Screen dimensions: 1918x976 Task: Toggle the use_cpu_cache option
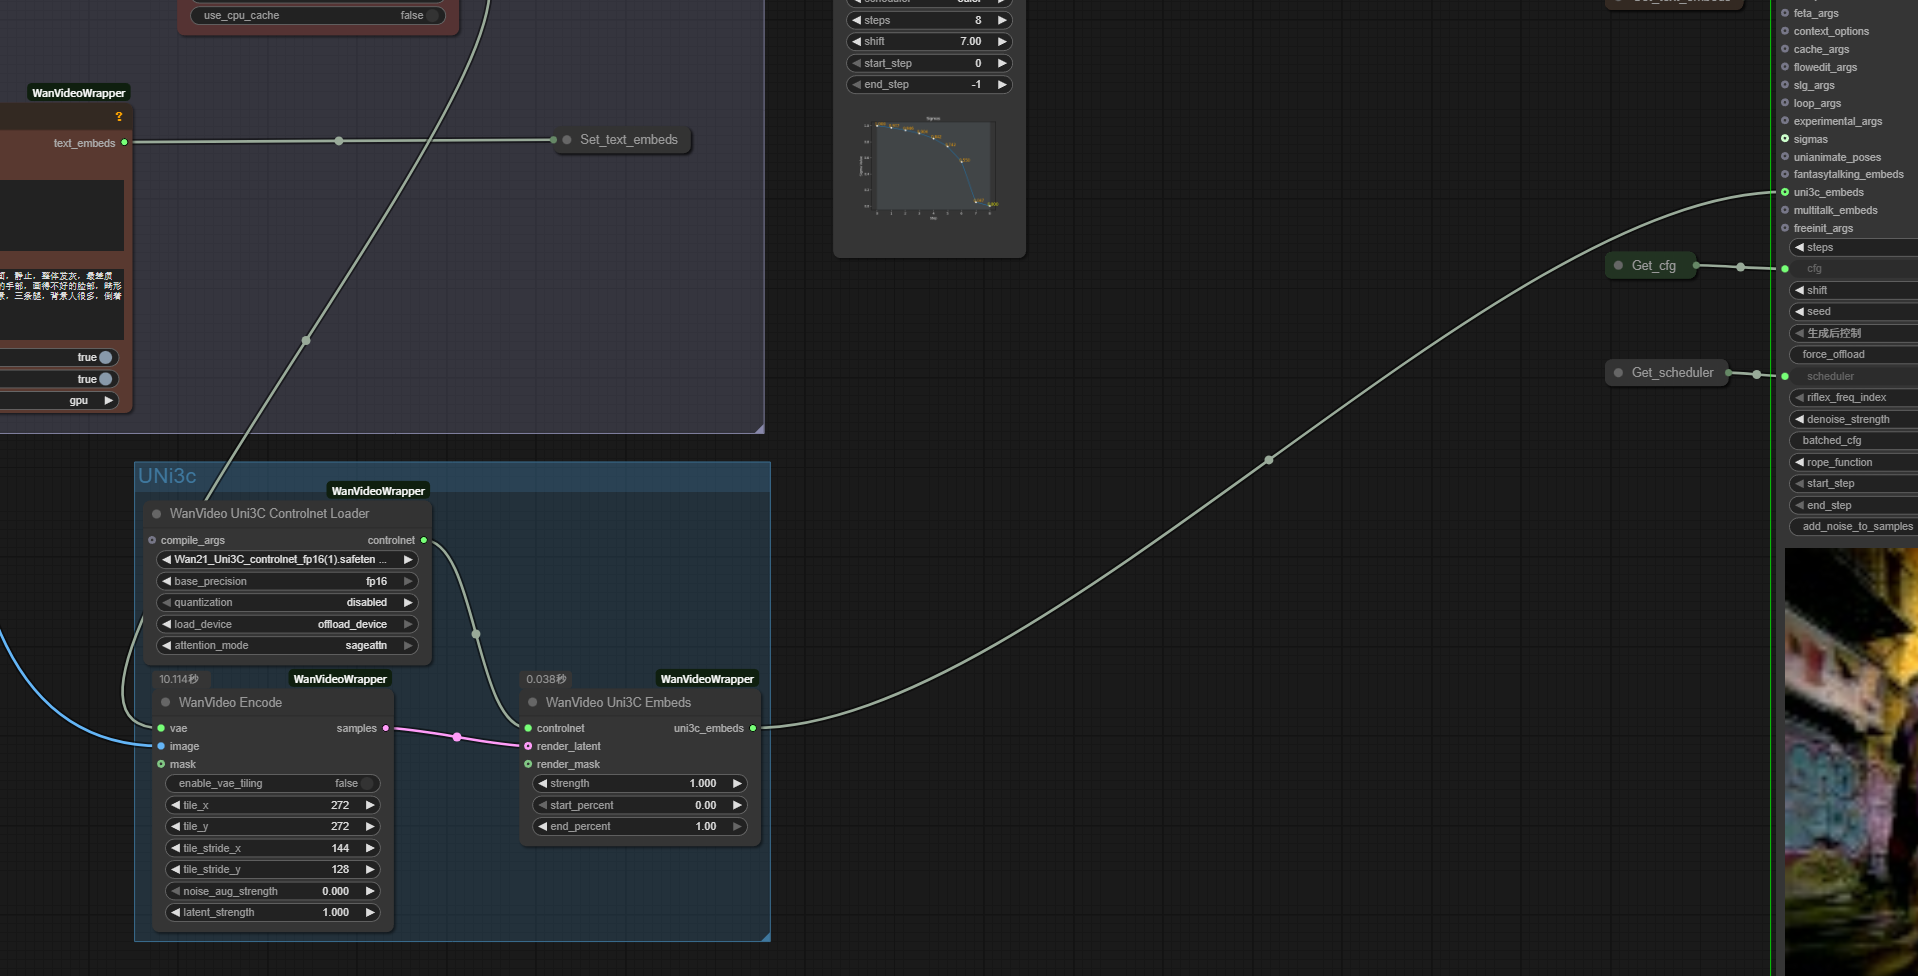tap(432, 16)
